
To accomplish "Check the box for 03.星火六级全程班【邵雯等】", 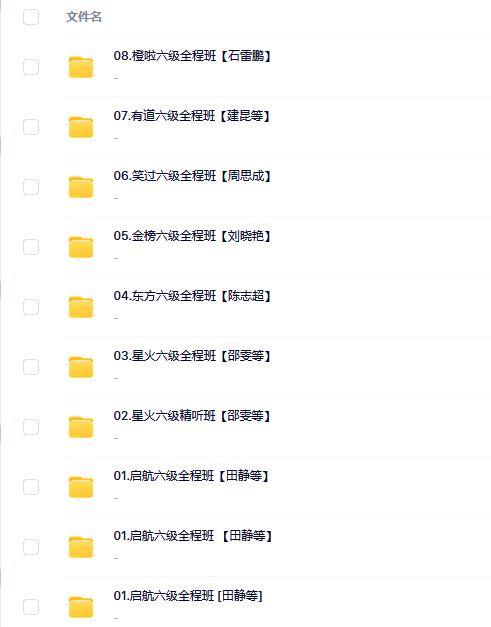I will (x=31, y=367).
